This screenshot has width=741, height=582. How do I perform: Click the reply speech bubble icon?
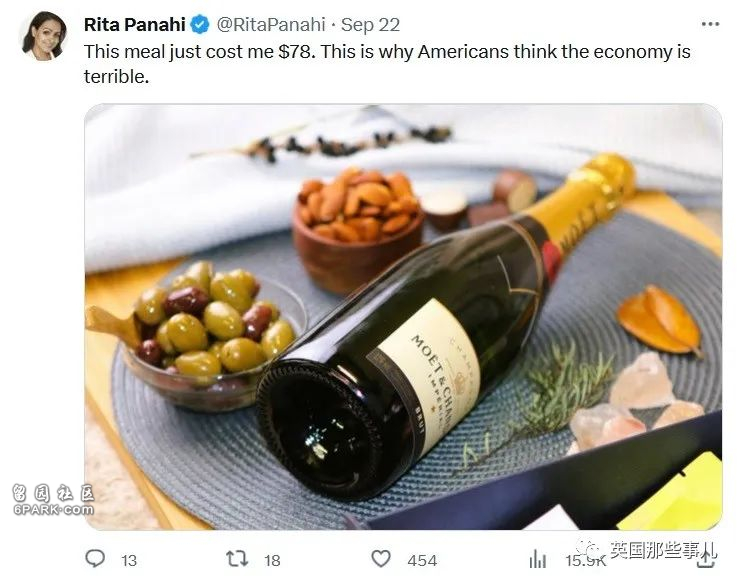(95, 559)
